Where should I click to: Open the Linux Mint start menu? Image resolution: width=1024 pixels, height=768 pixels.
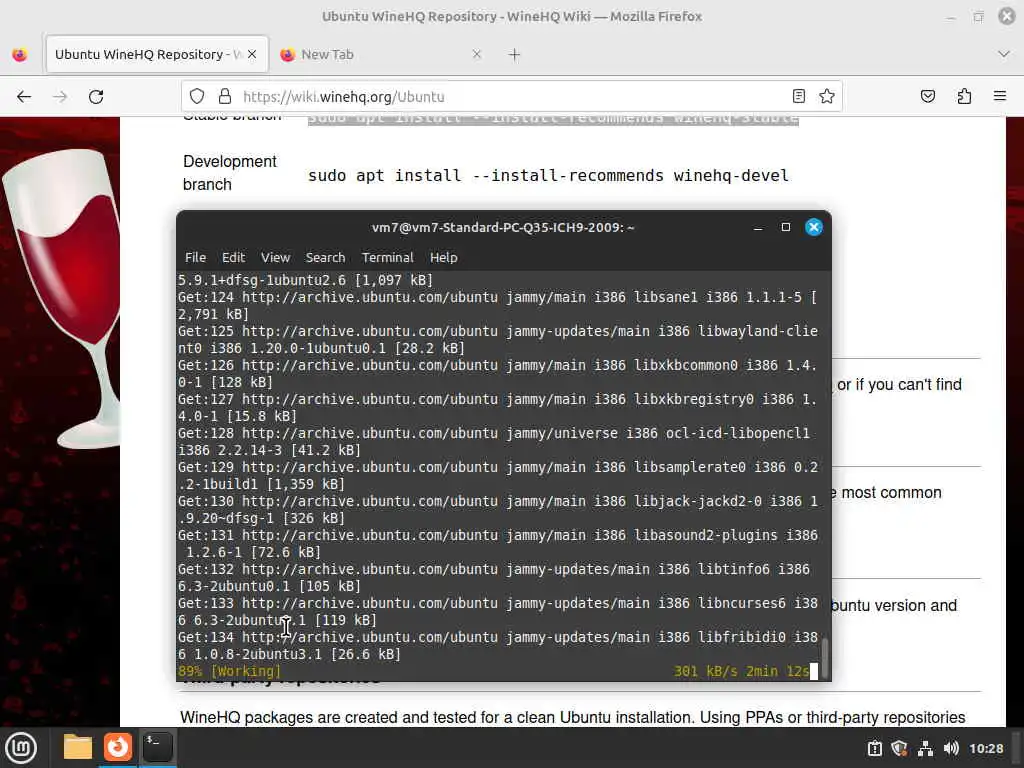pyautogui.click(x=21, y=748)
